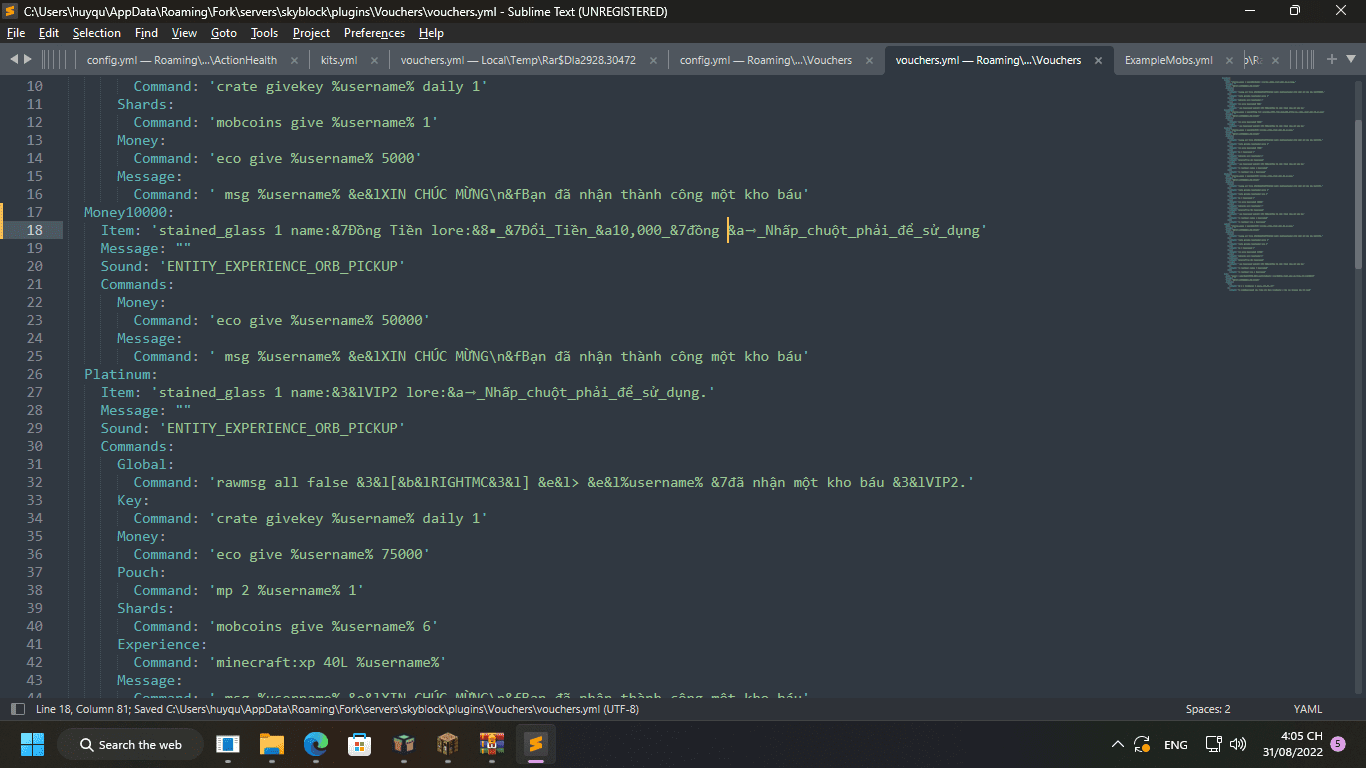Close the ActionHealth config.yml tab
Image resolution: width=1366 pixels, height=768 pixels.
(x=295, y=60)
